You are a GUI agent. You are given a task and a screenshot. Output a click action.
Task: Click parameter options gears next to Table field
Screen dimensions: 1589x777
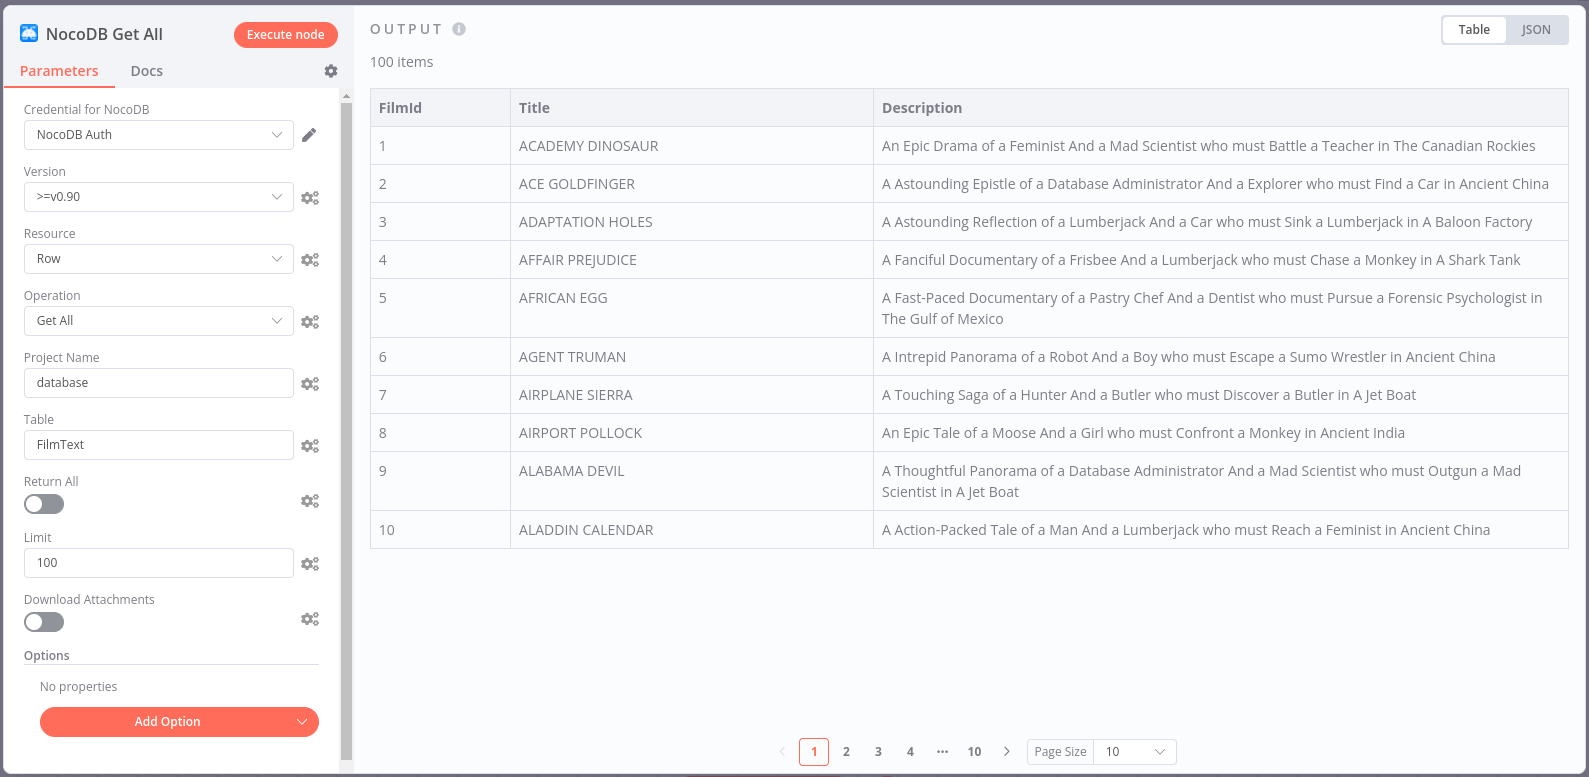tap(310, 446)
